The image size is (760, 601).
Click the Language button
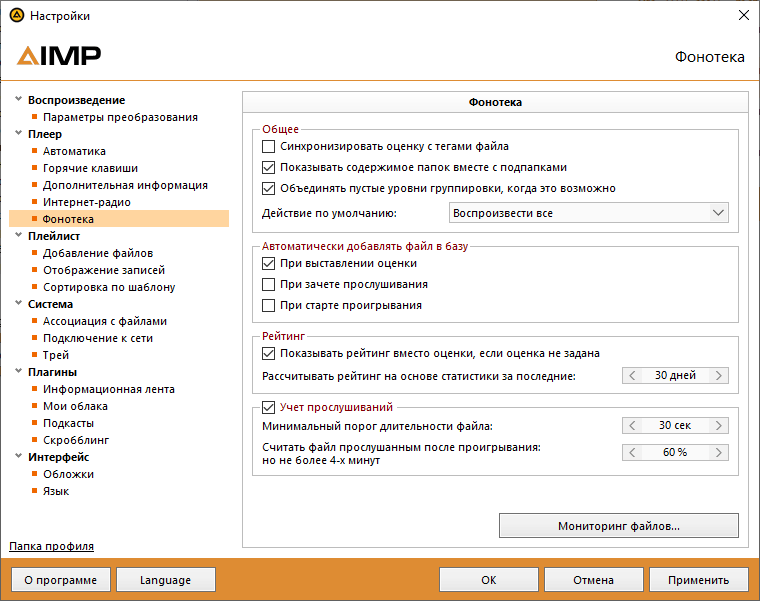(x=165, y=580)
